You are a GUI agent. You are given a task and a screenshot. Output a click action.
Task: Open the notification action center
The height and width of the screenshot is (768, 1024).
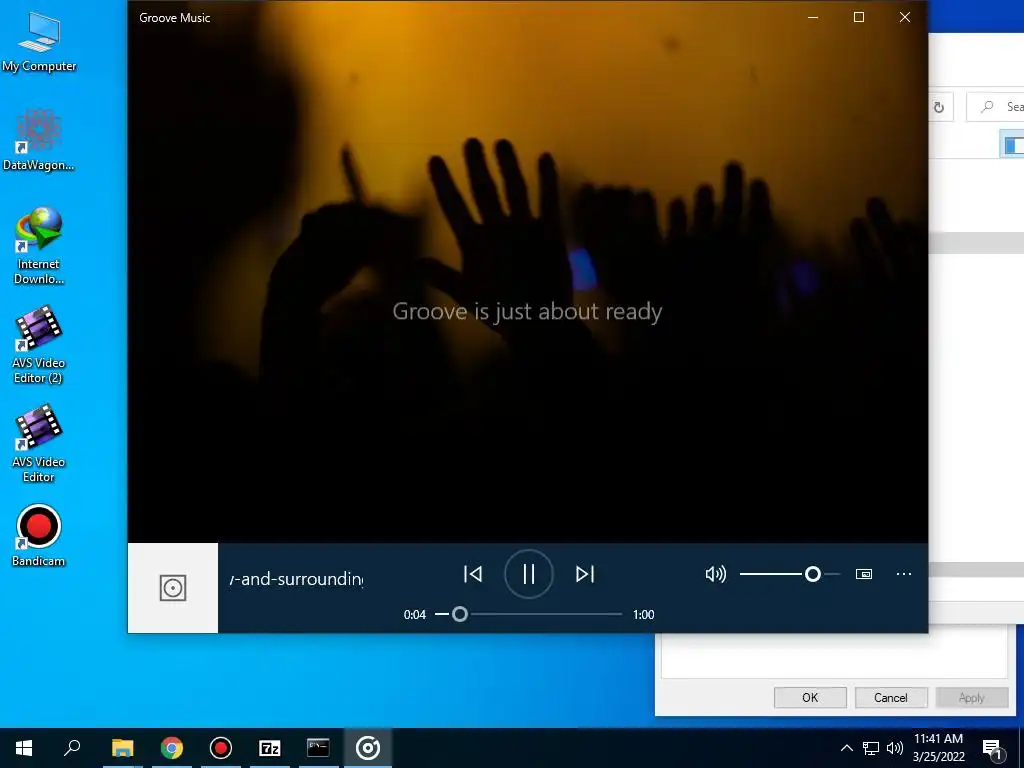(992, 748)
